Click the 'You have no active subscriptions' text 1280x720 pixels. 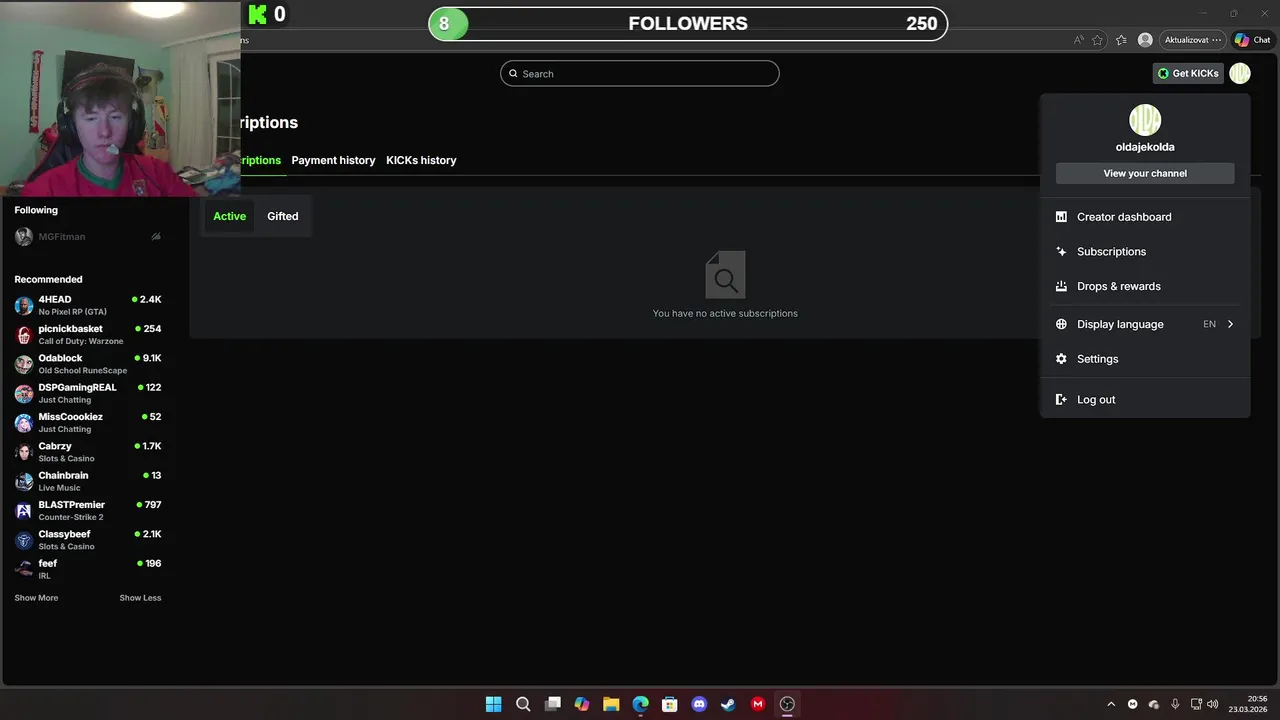[725, 313]
